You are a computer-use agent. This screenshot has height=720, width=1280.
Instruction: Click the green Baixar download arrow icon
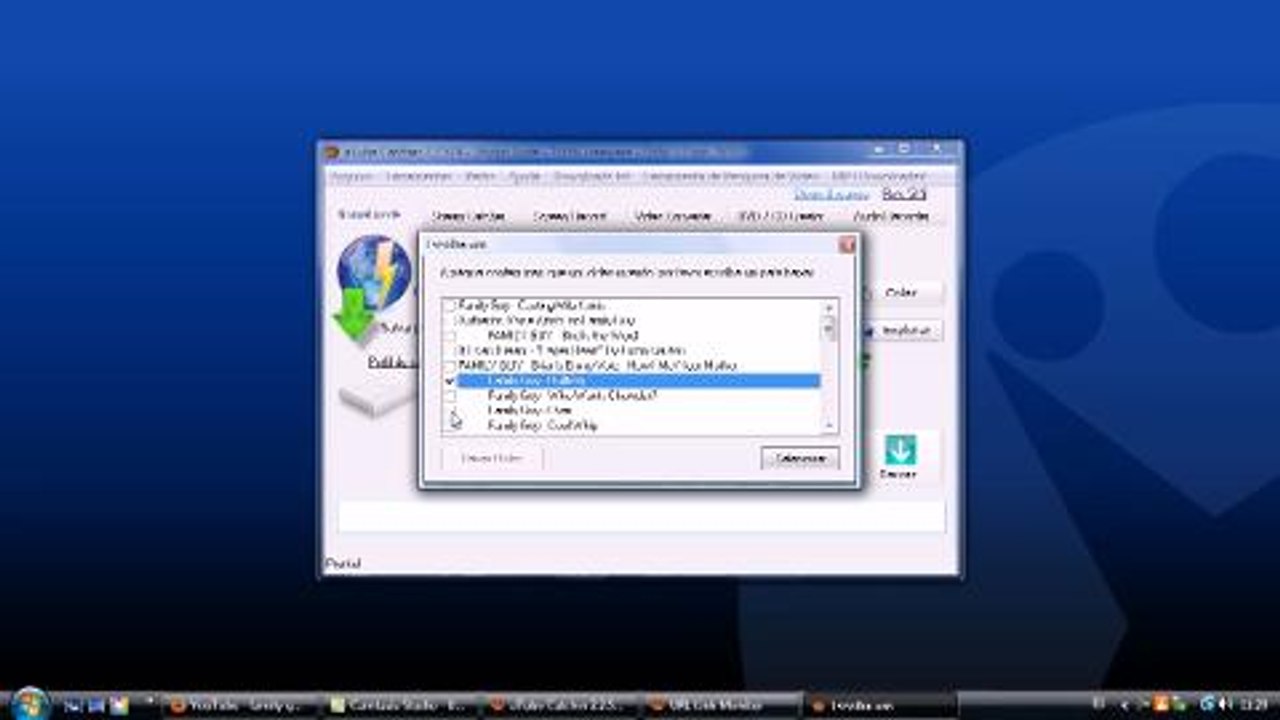[900, 451]
